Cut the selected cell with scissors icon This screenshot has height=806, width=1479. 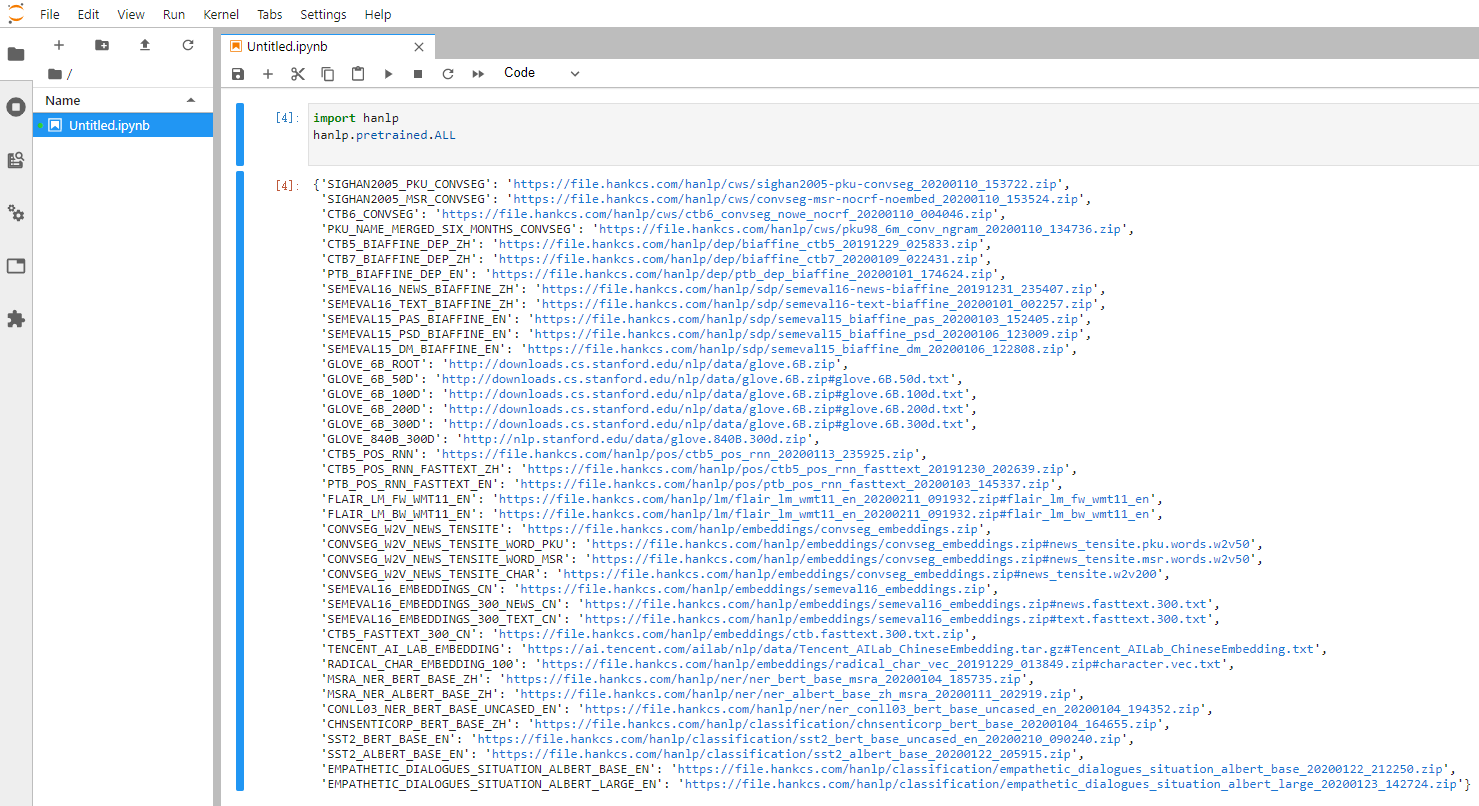pos(298,74)
